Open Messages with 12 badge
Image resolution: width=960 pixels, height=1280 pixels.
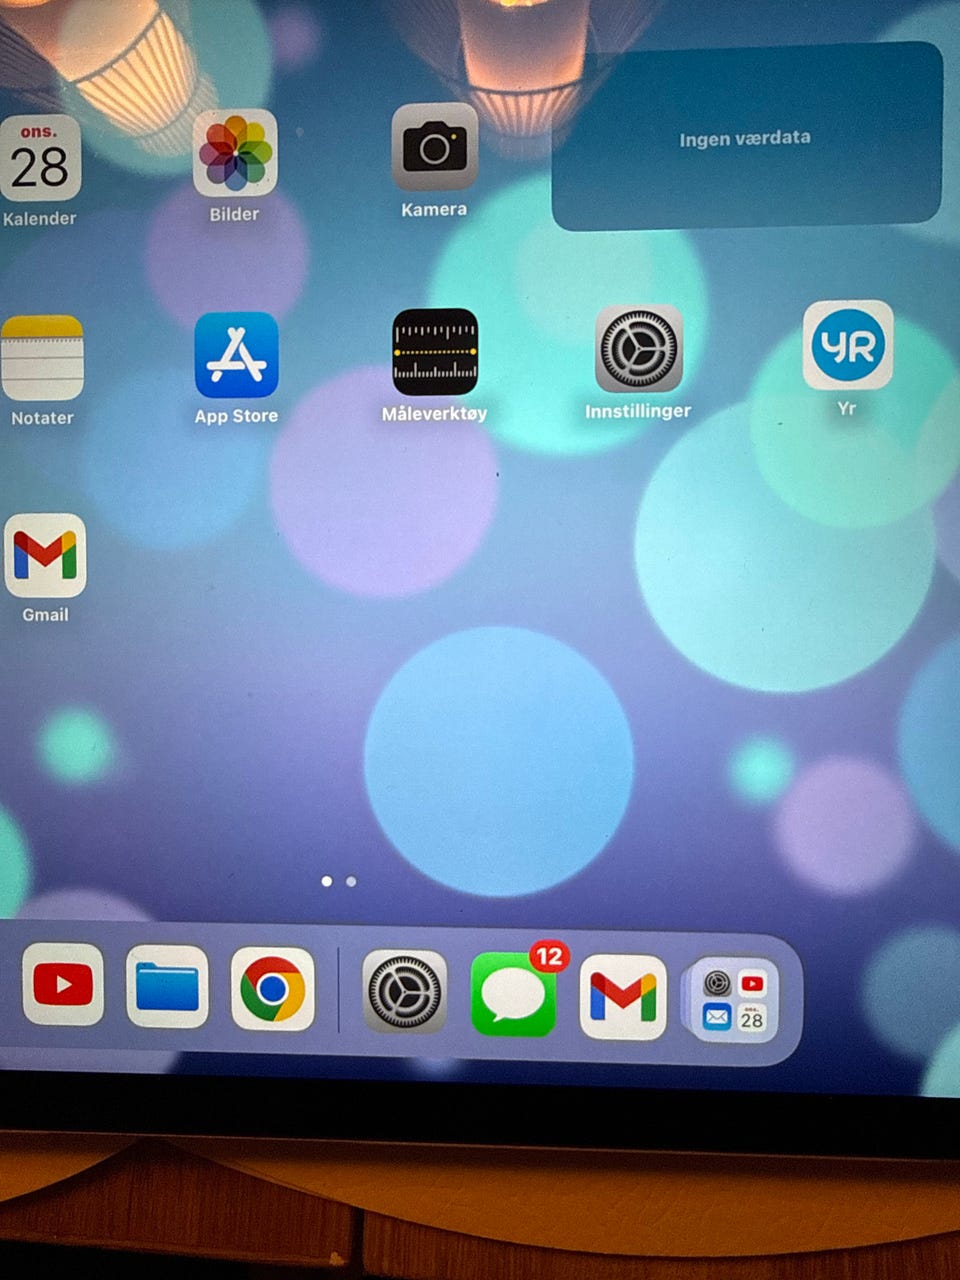(x=514, y=995)
